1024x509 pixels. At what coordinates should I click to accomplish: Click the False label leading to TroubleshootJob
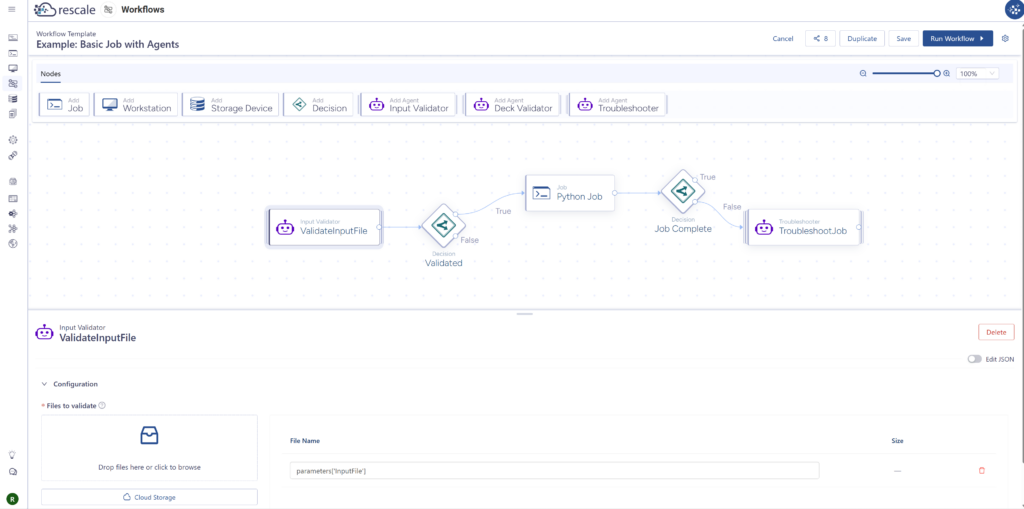(x=732, y=206)
